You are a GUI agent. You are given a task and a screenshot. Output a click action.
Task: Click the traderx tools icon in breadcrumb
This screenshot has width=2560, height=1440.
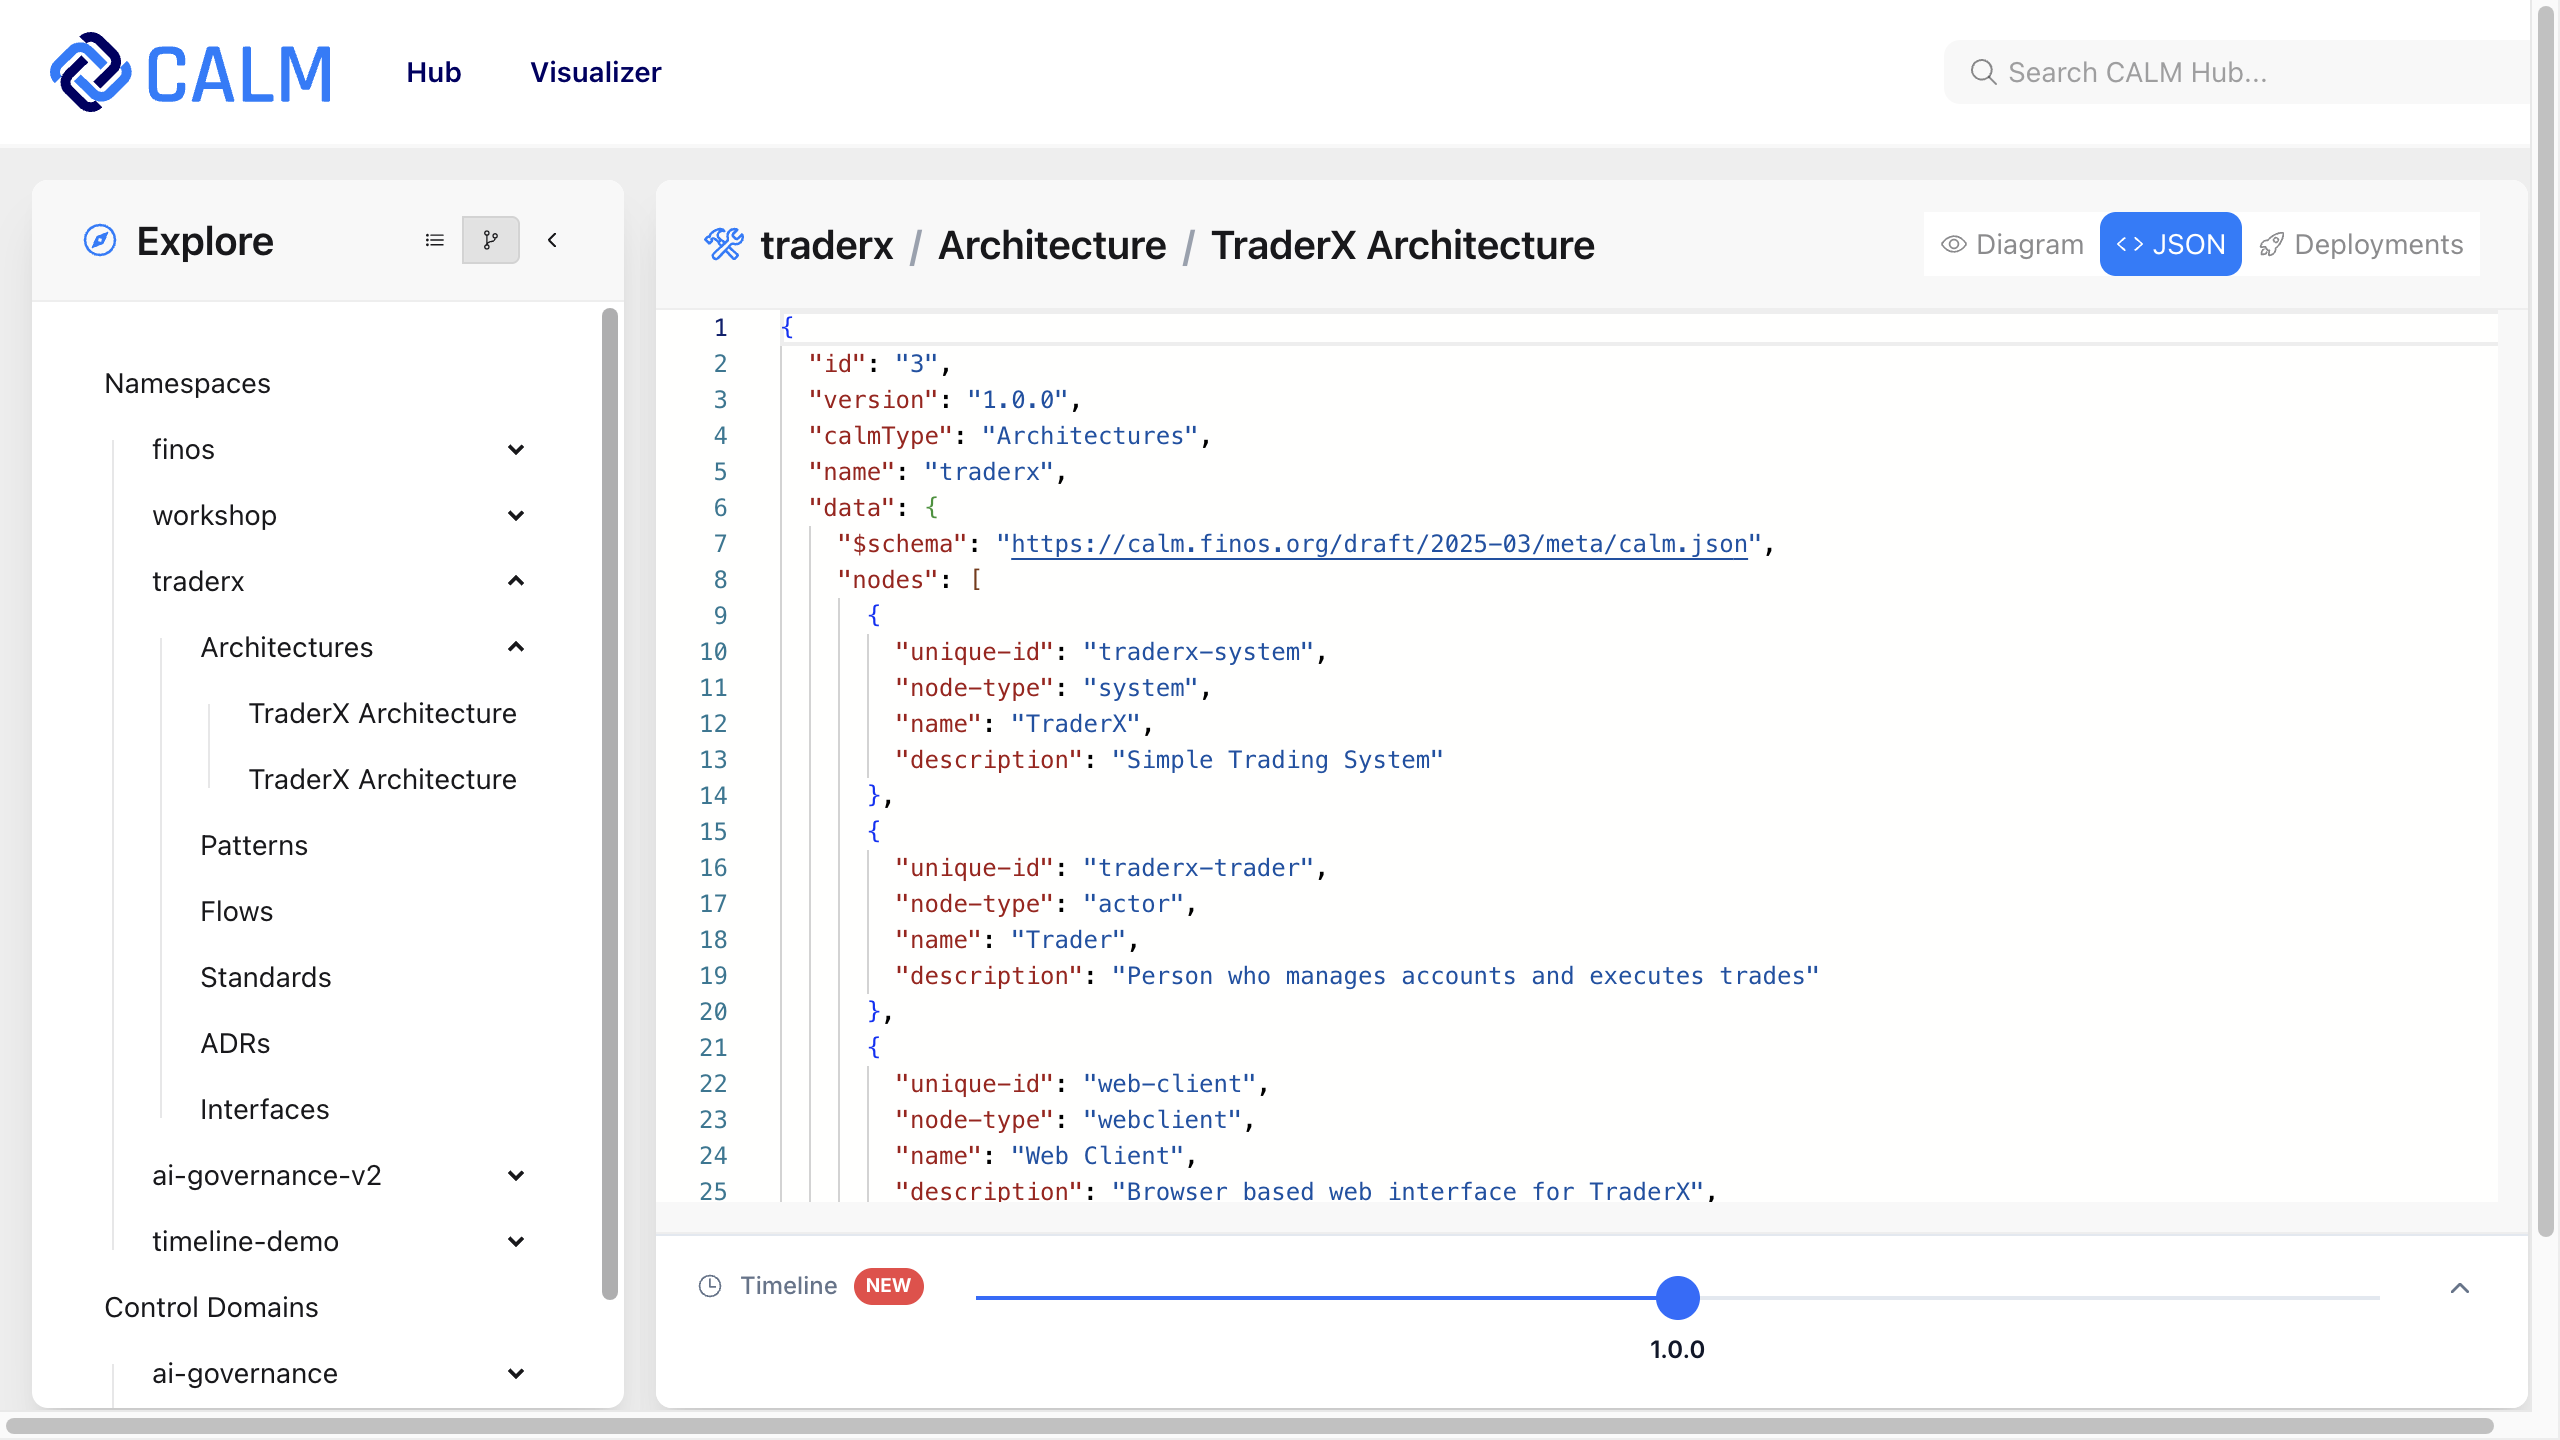pos(724,244)
